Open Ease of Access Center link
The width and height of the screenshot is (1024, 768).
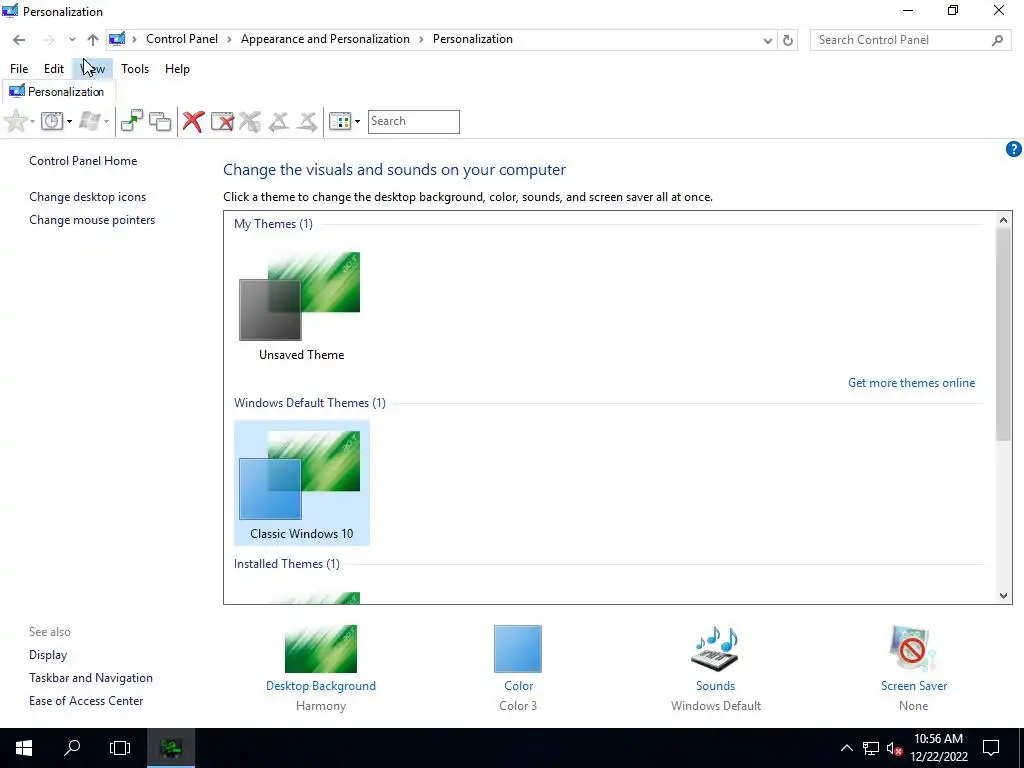(x=86, y=701)
